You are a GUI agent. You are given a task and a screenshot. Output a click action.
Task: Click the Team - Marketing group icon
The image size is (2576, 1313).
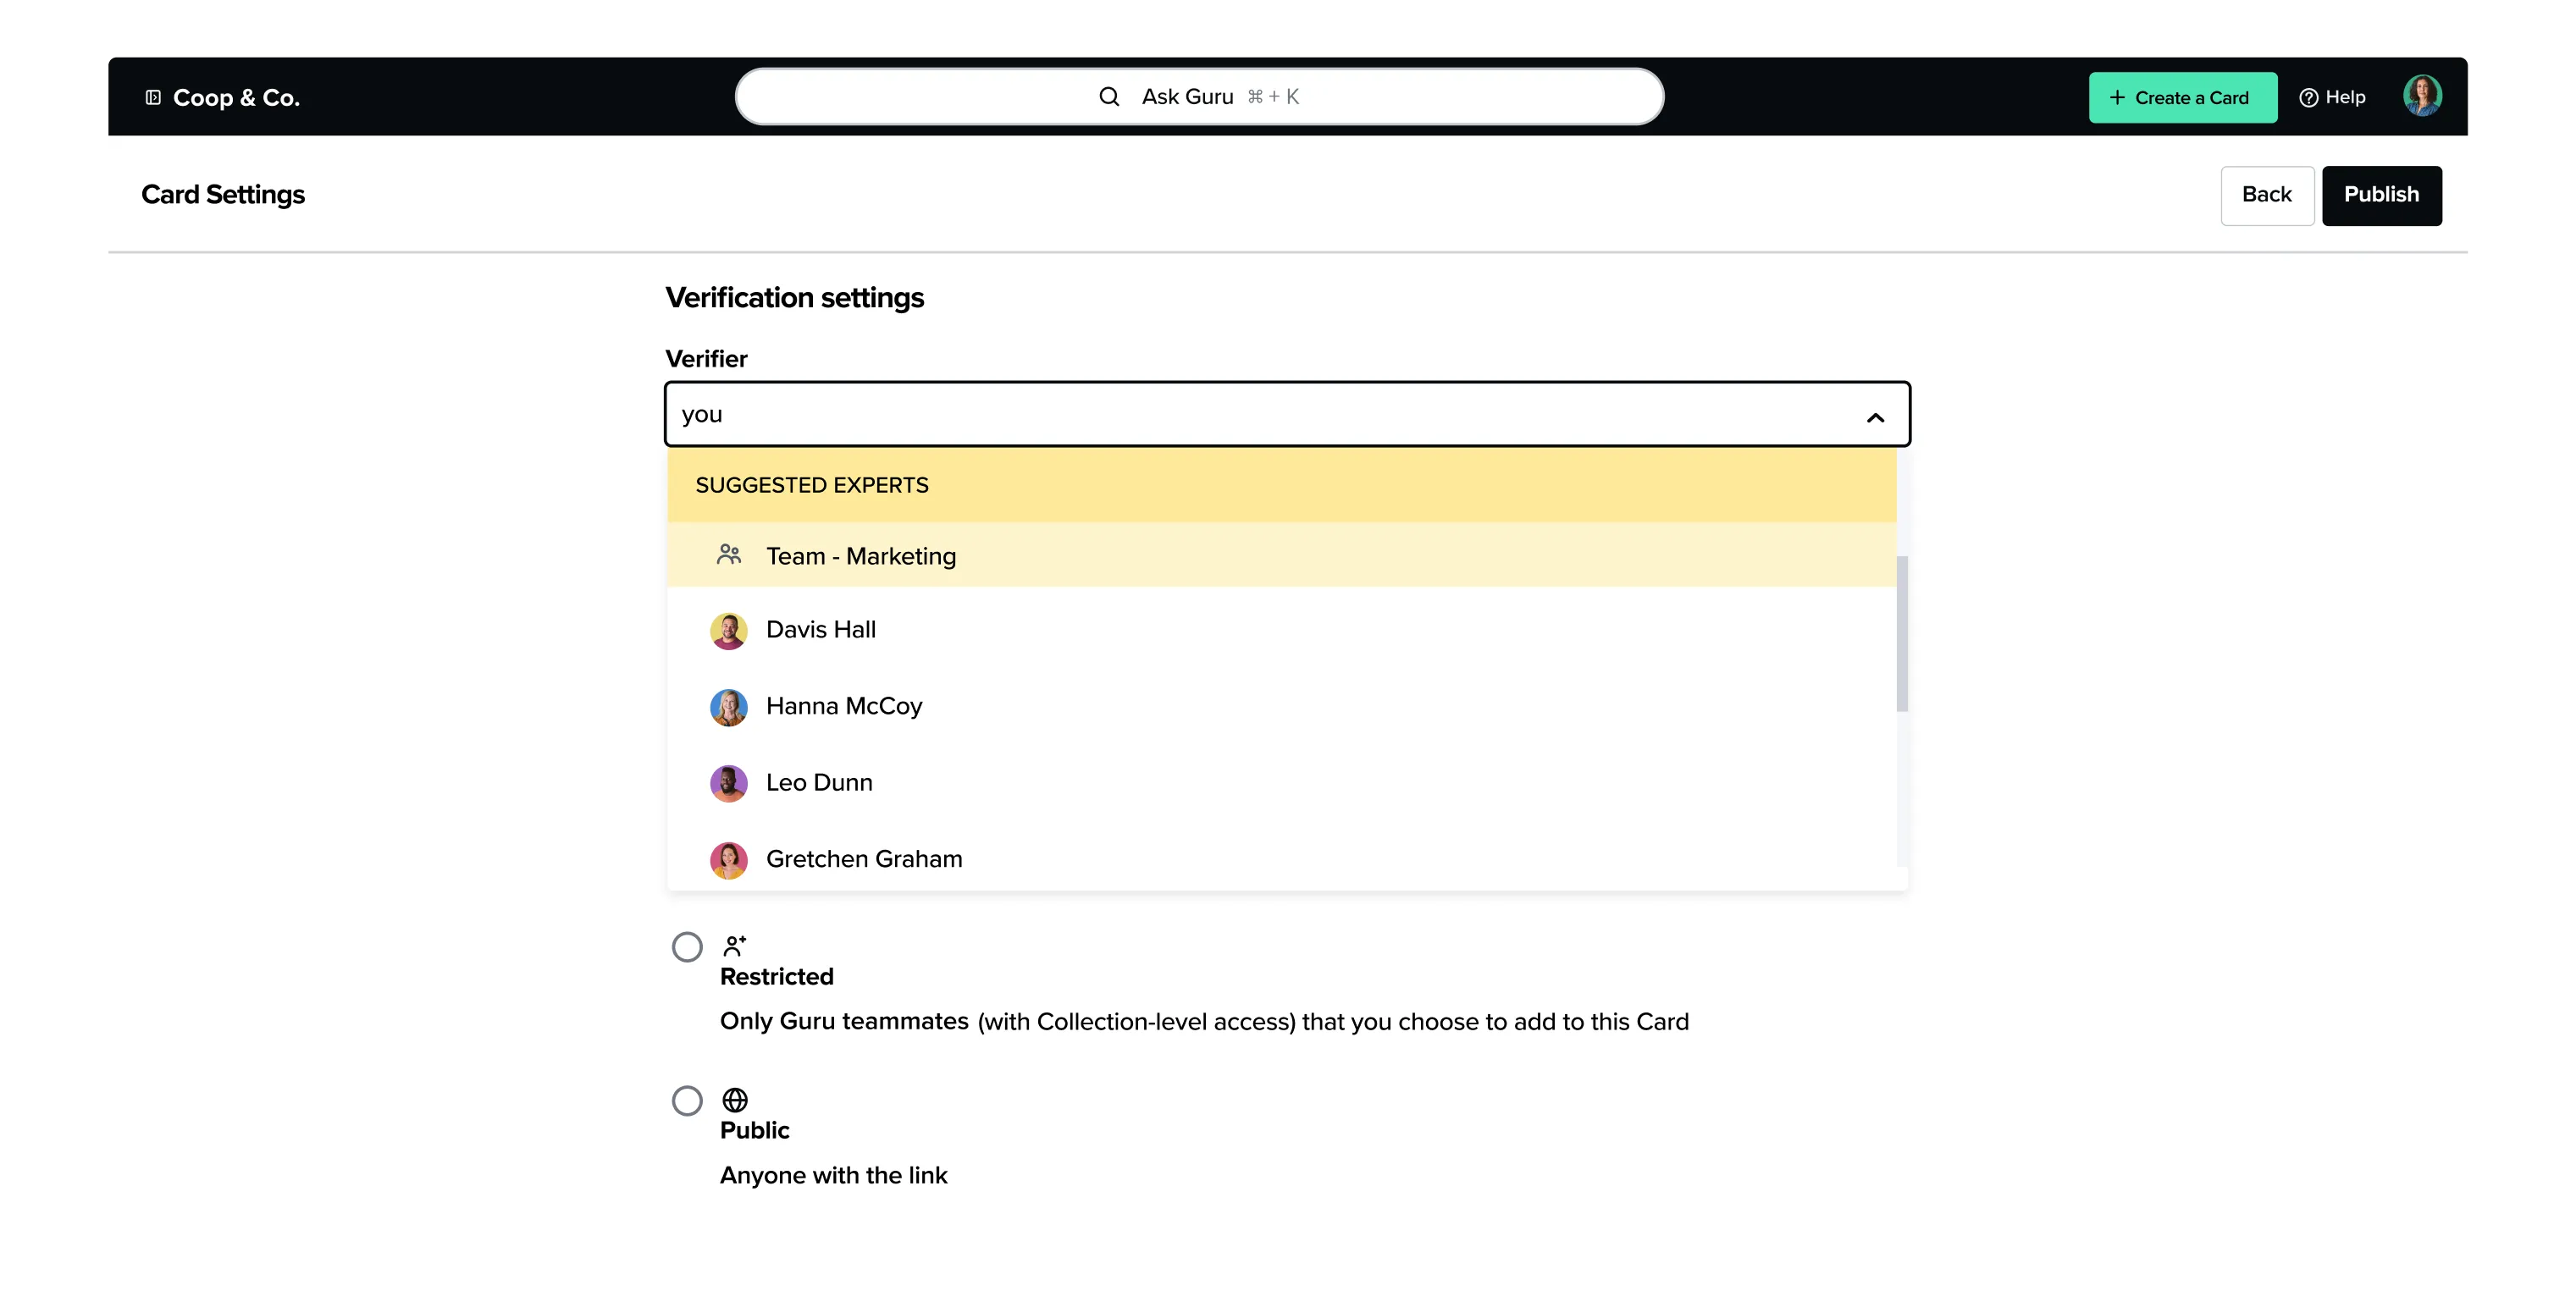click(728, 555)
